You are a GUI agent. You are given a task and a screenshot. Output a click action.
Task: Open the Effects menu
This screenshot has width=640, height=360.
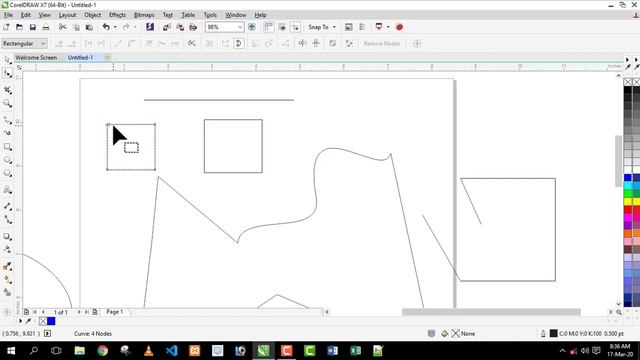coord(118,15)
